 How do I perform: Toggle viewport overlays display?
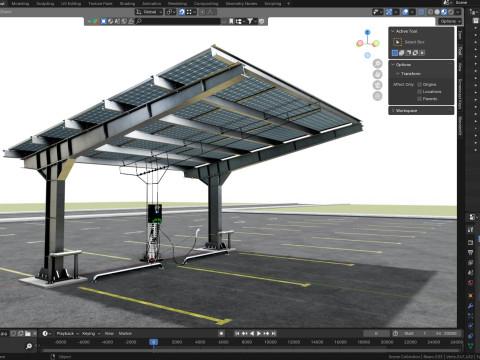[405, 12]
